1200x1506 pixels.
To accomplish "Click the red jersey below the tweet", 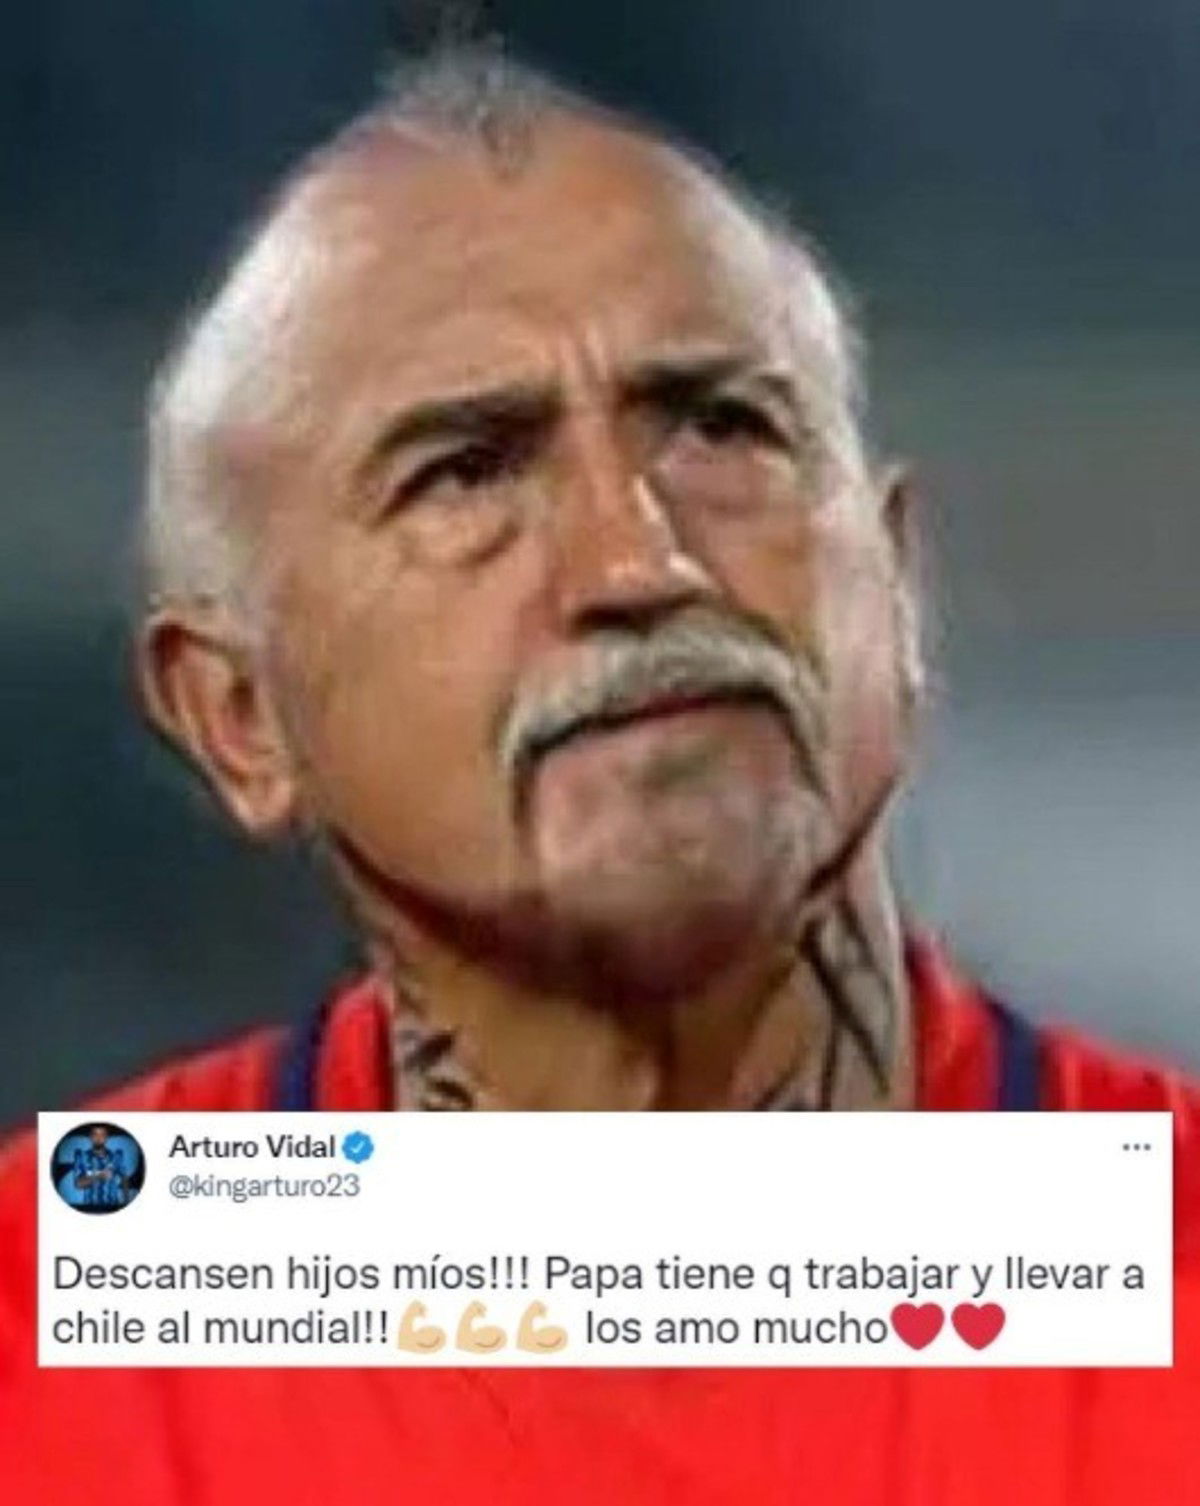I will coord(600,1435).
